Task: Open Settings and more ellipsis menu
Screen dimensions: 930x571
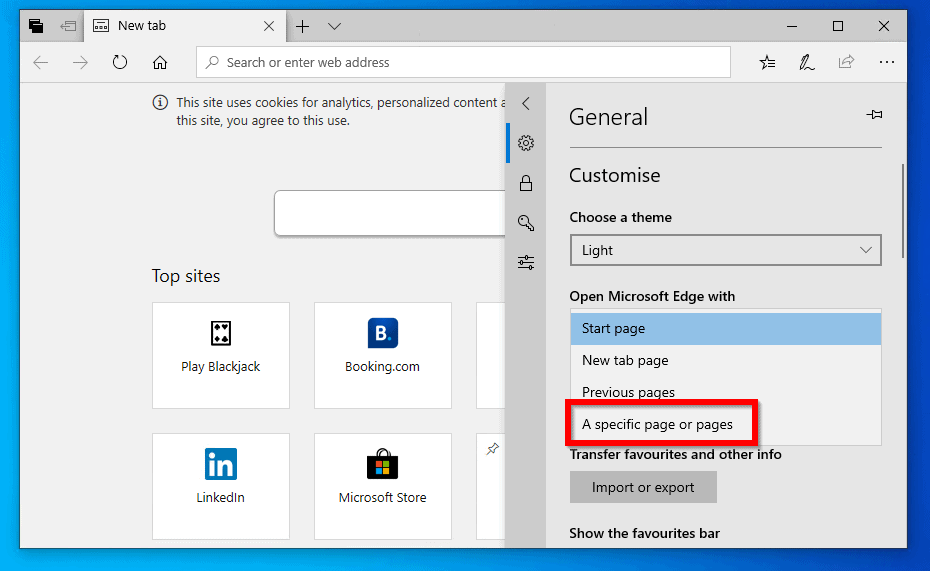Action: click(887, 62)
